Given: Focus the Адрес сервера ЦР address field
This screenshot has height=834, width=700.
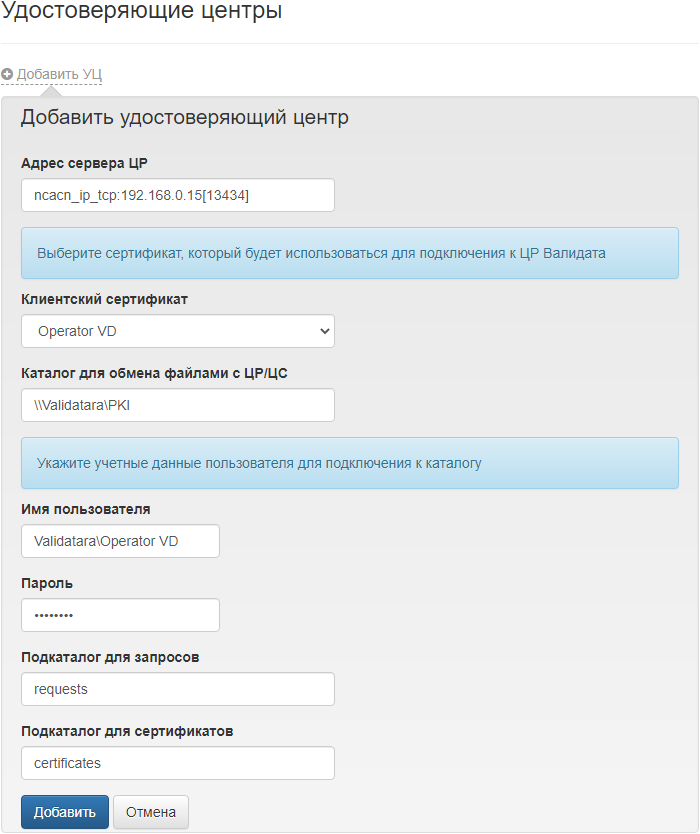Looking at the screenshot, I should click(177, 195).
